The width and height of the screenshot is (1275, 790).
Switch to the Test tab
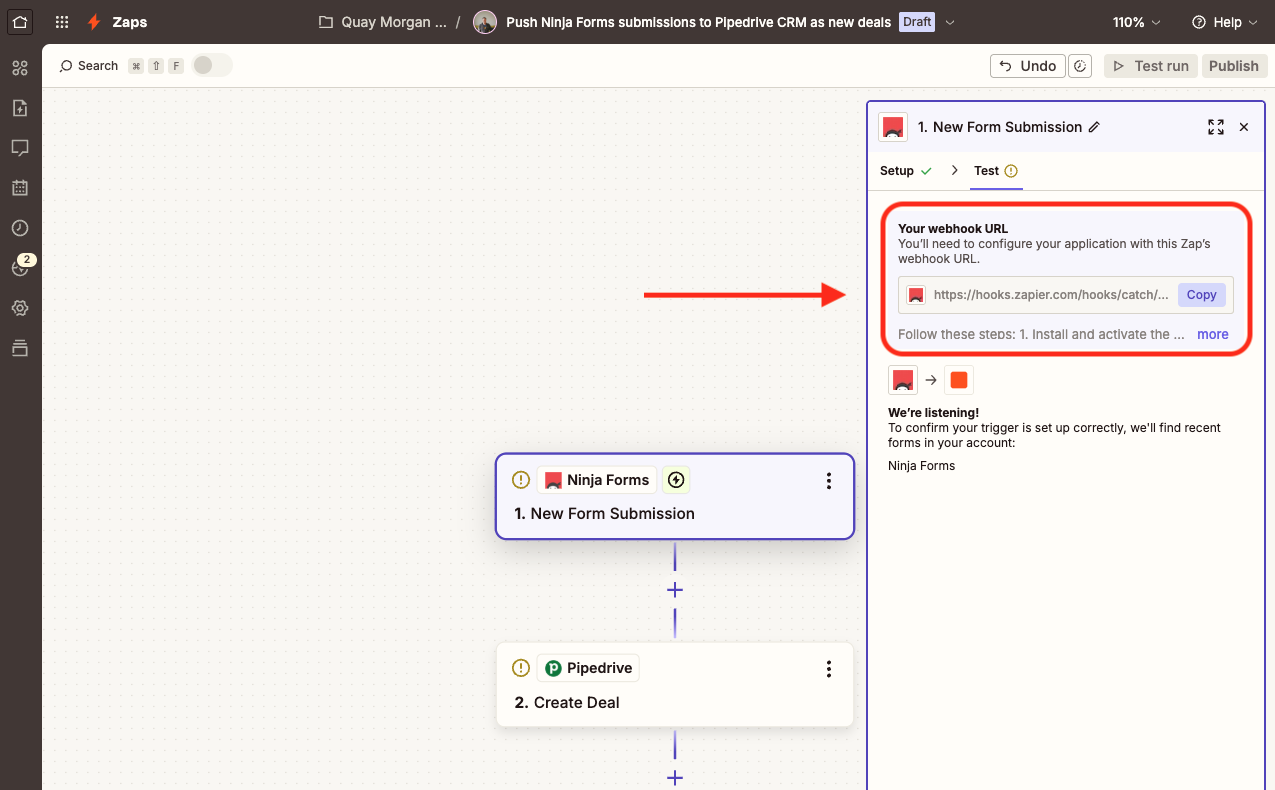pos(996,171)
